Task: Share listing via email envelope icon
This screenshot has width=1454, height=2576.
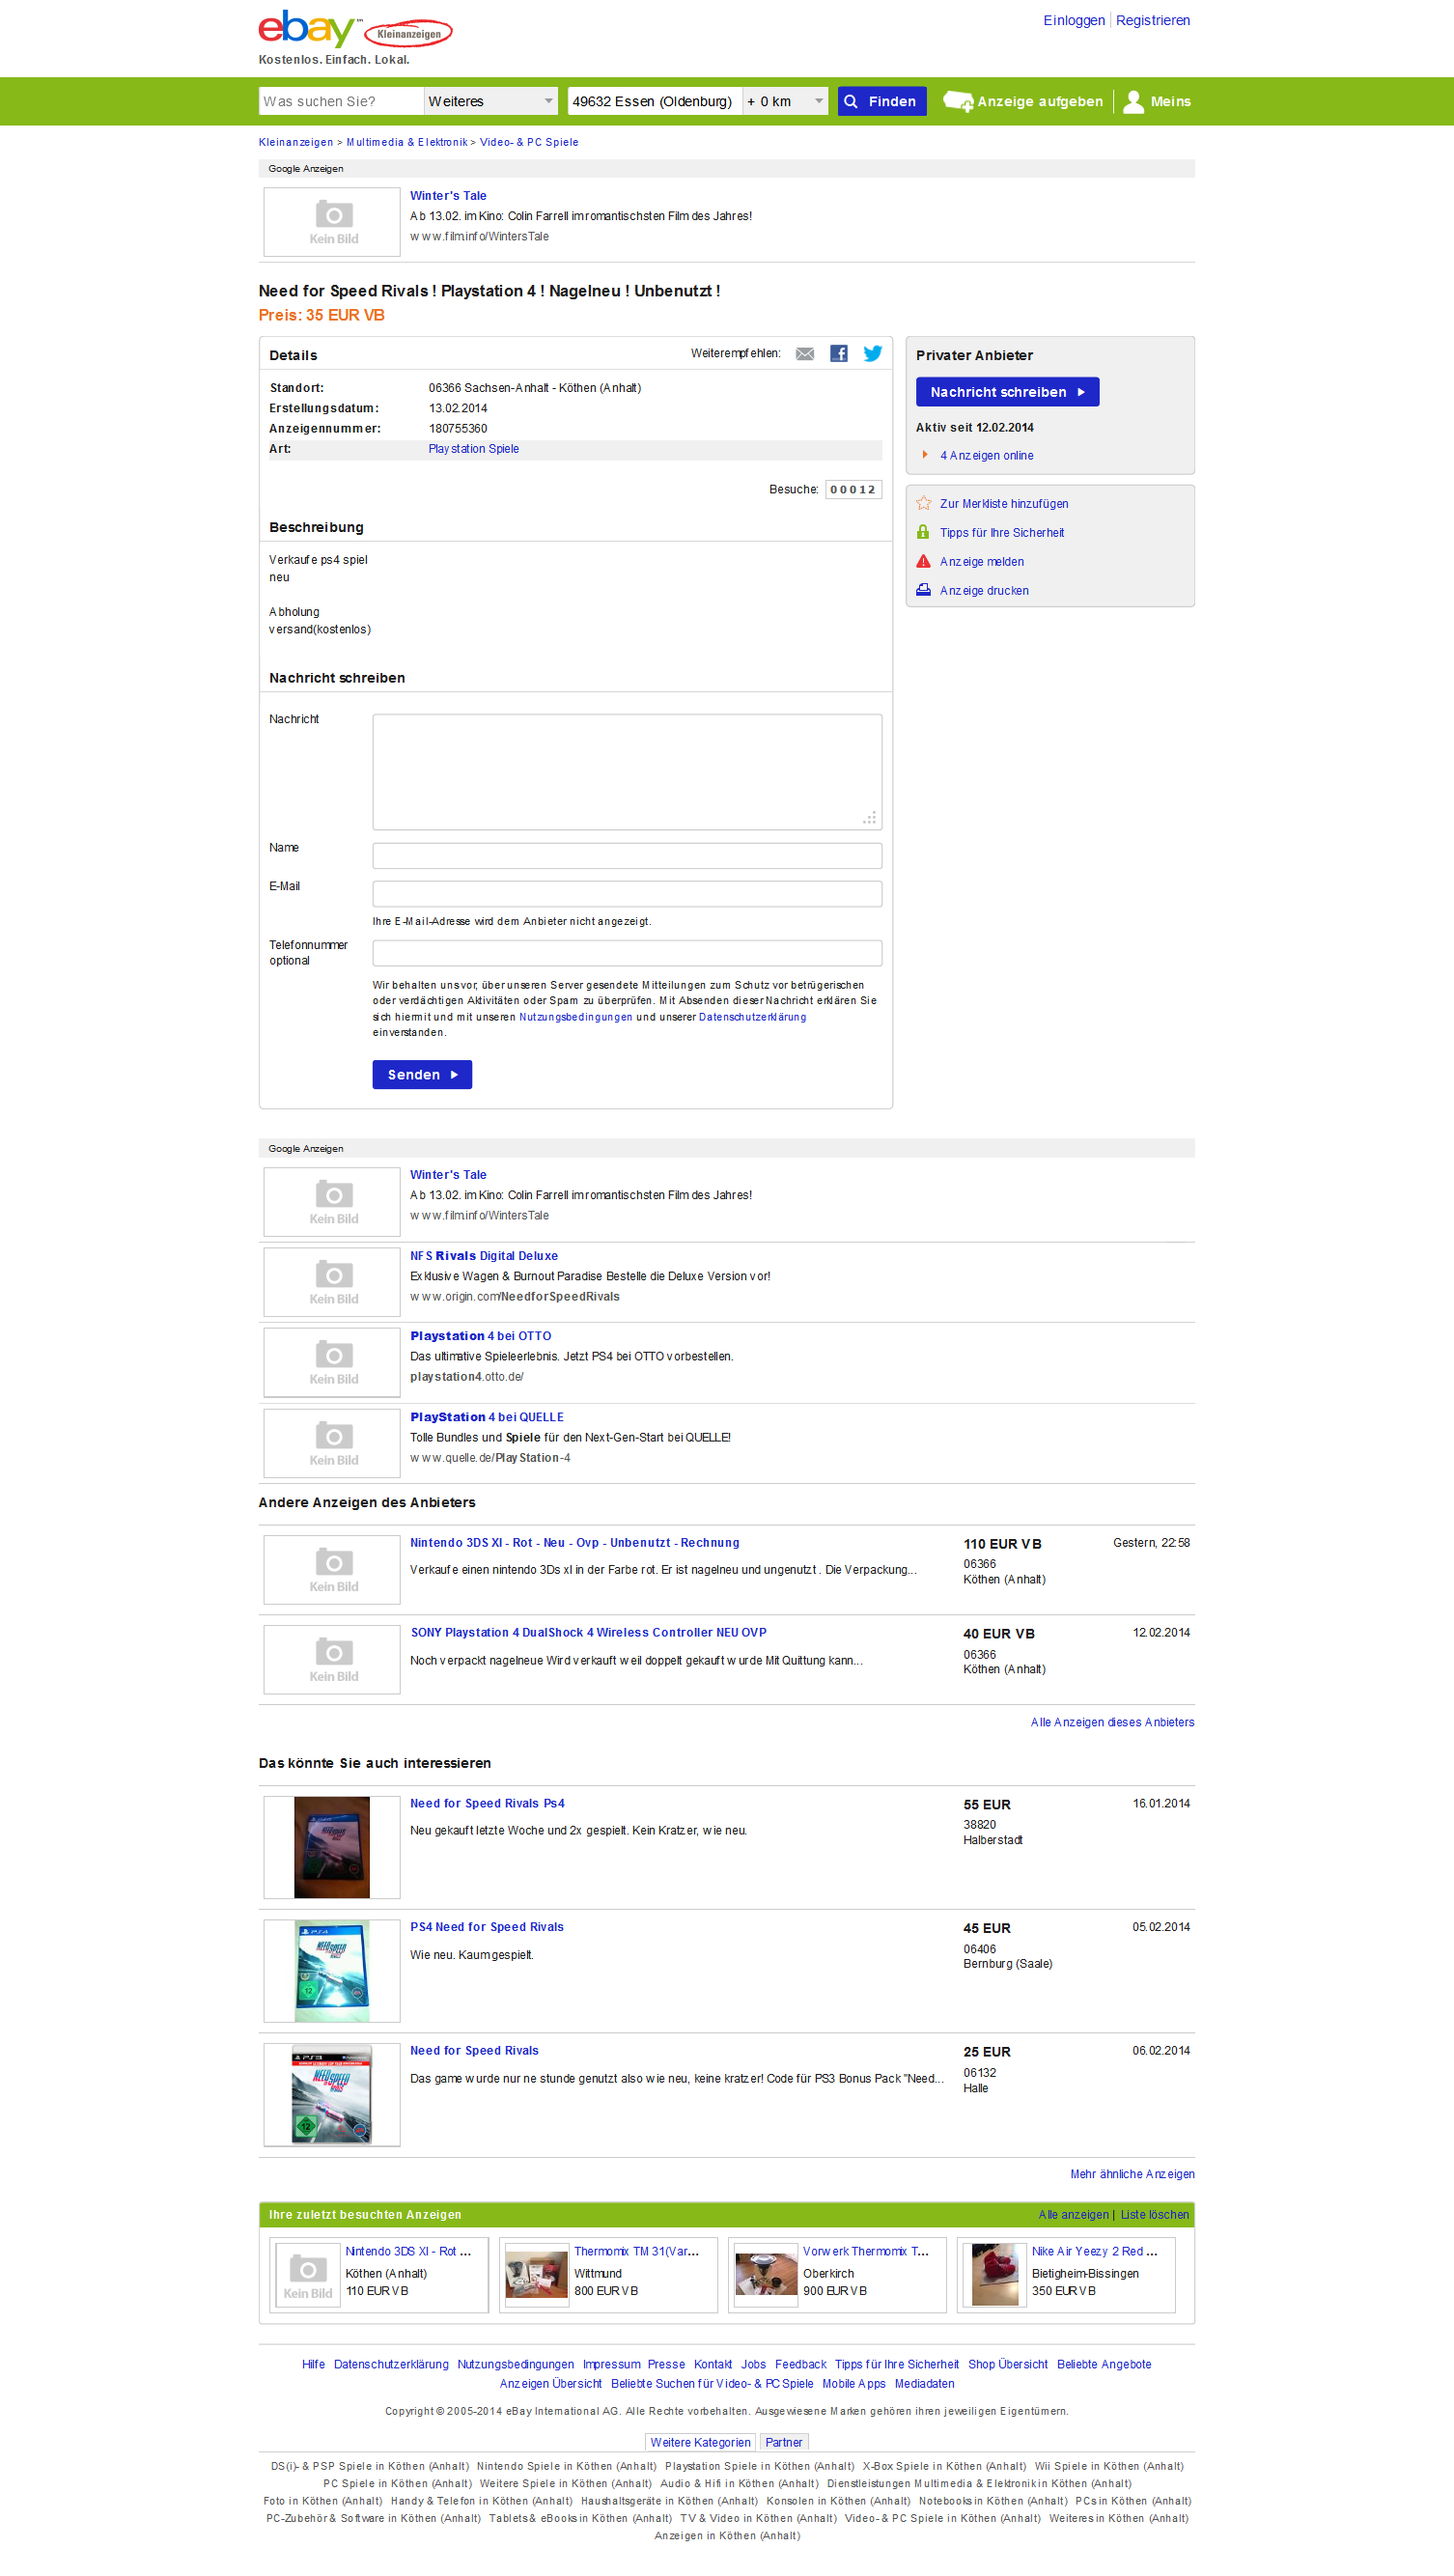Action: 805,354
